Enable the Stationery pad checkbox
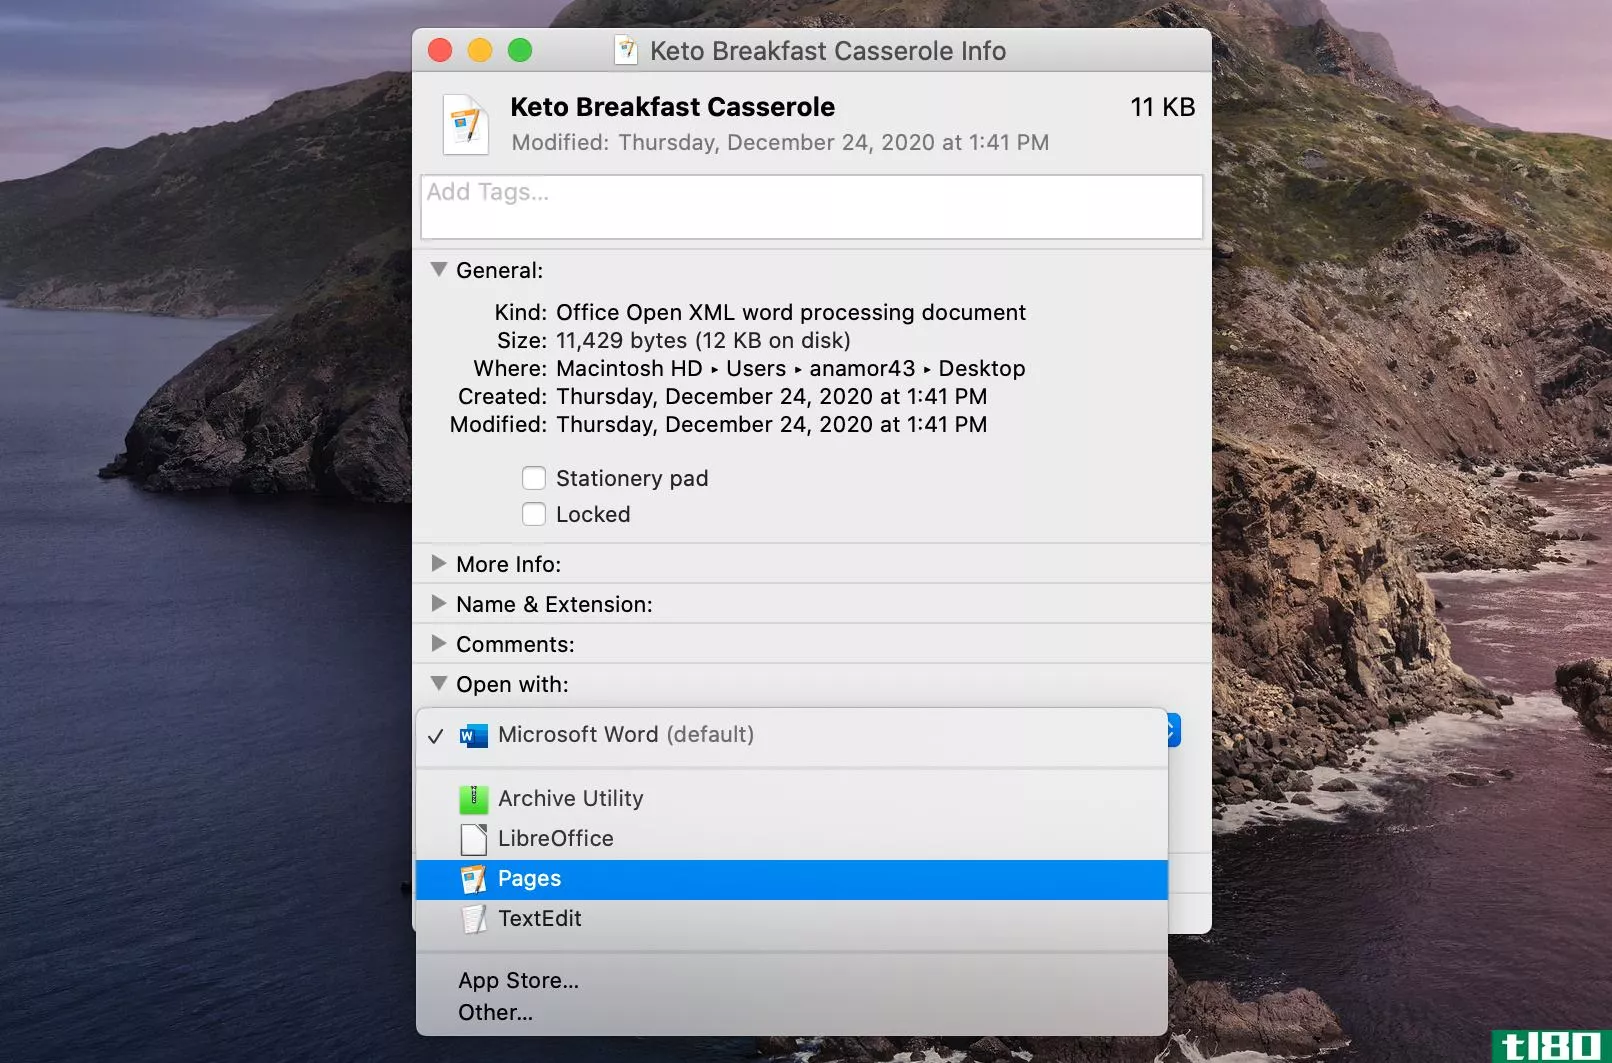The image size is (1612, 1063). pos(534,478)
